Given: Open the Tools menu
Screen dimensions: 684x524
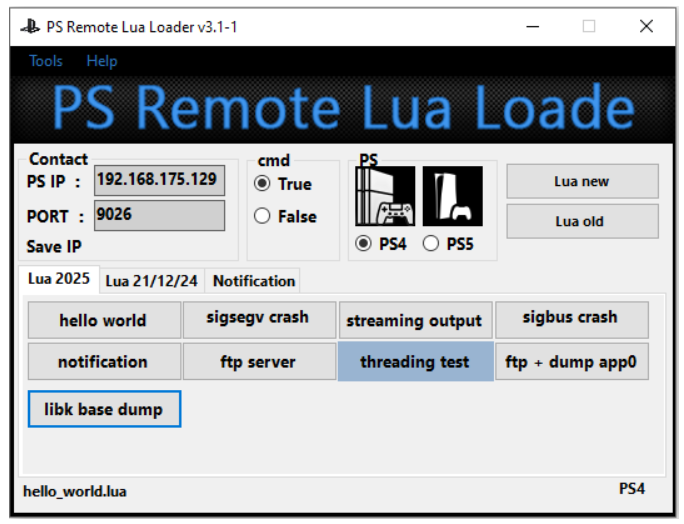Looking at the screenshot, I should [x=46, y=61].
